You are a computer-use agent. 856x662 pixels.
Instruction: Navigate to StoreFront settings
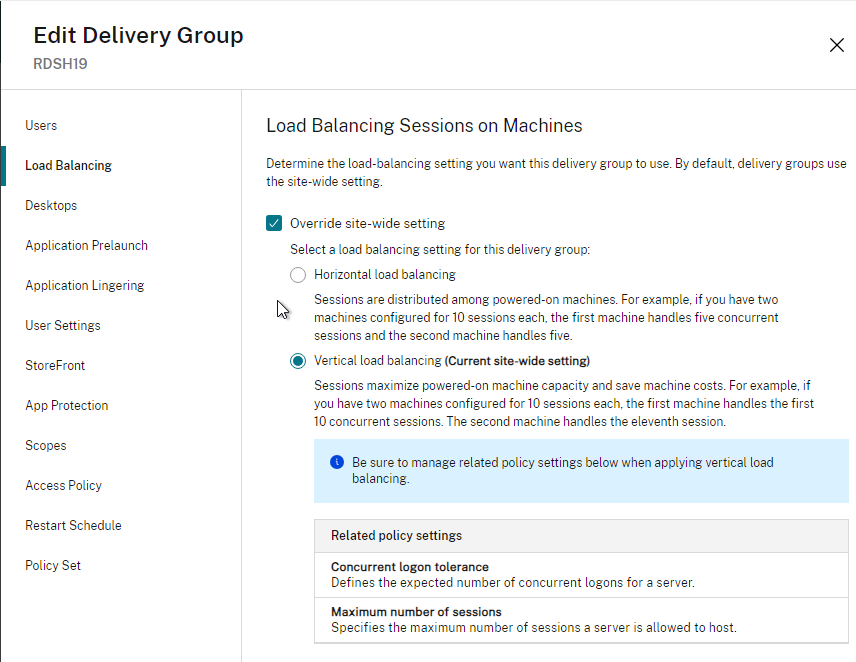55,366
